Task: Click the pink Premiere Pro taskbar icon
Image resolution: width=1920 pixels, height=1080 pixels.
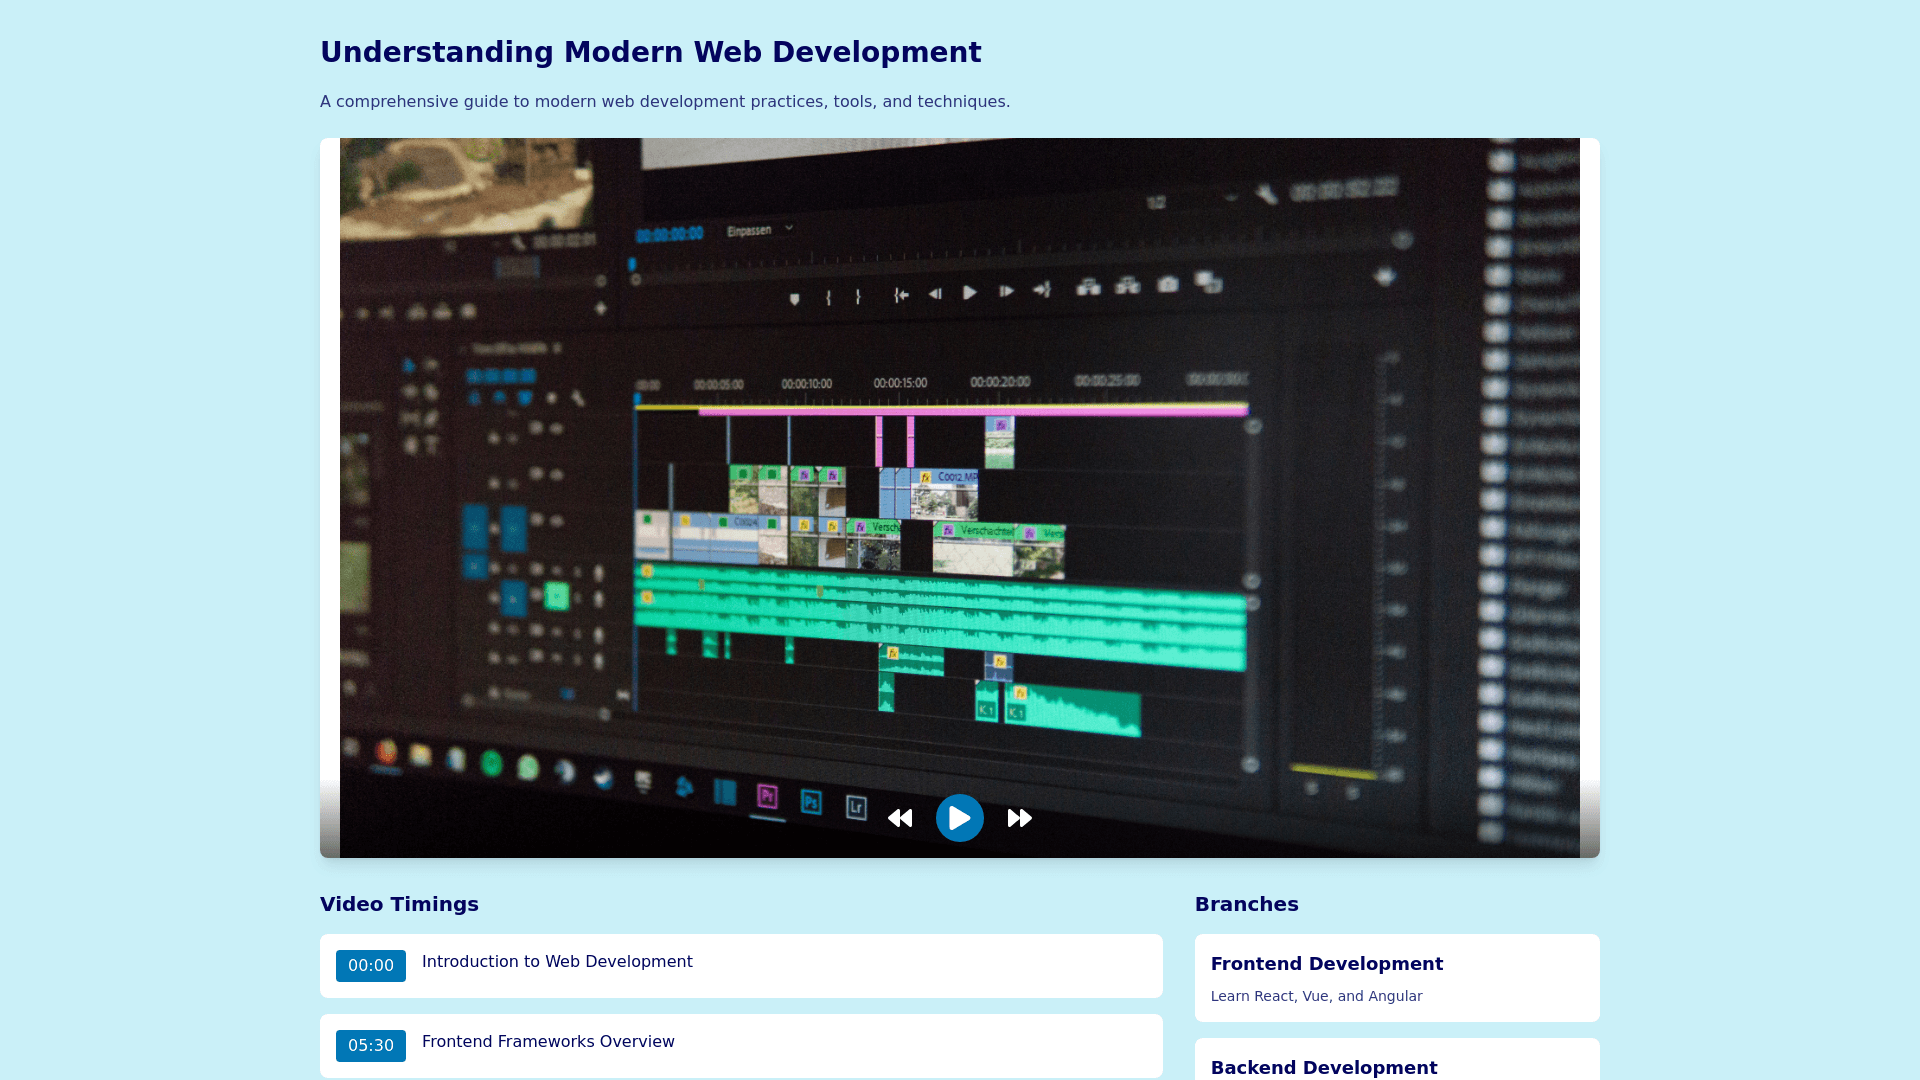Action: coord(767,796)
